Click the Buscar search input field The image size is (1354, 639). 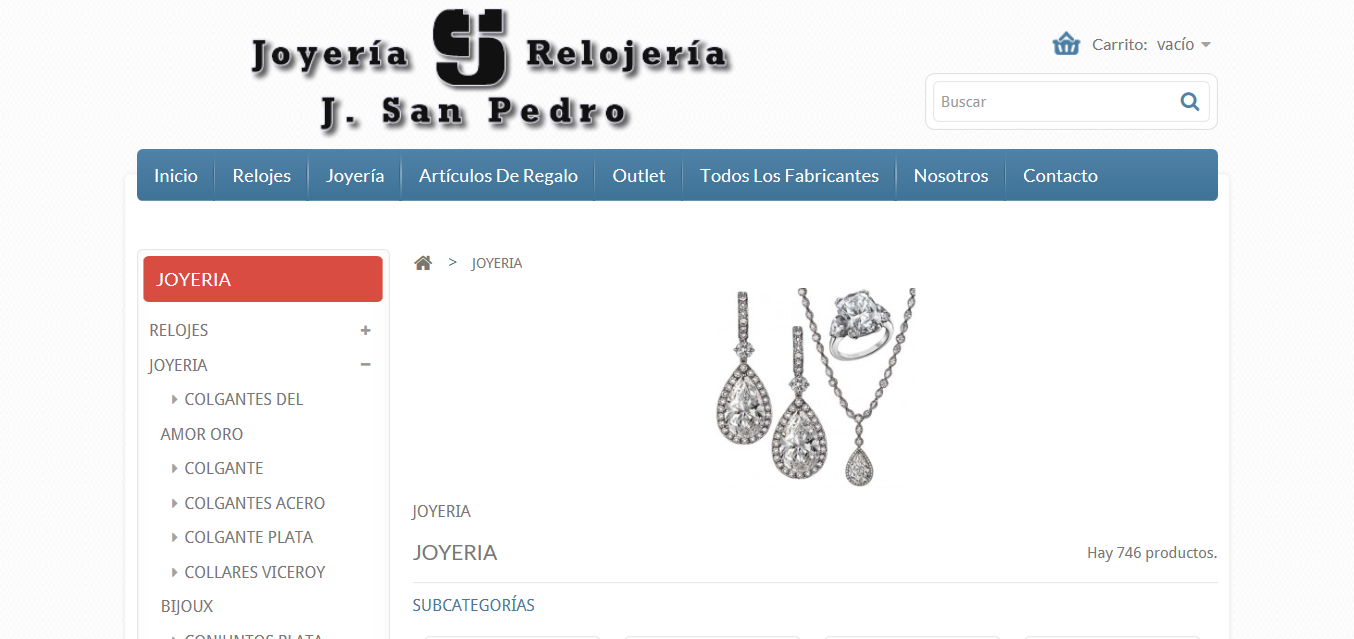(x=1056, y=101)
